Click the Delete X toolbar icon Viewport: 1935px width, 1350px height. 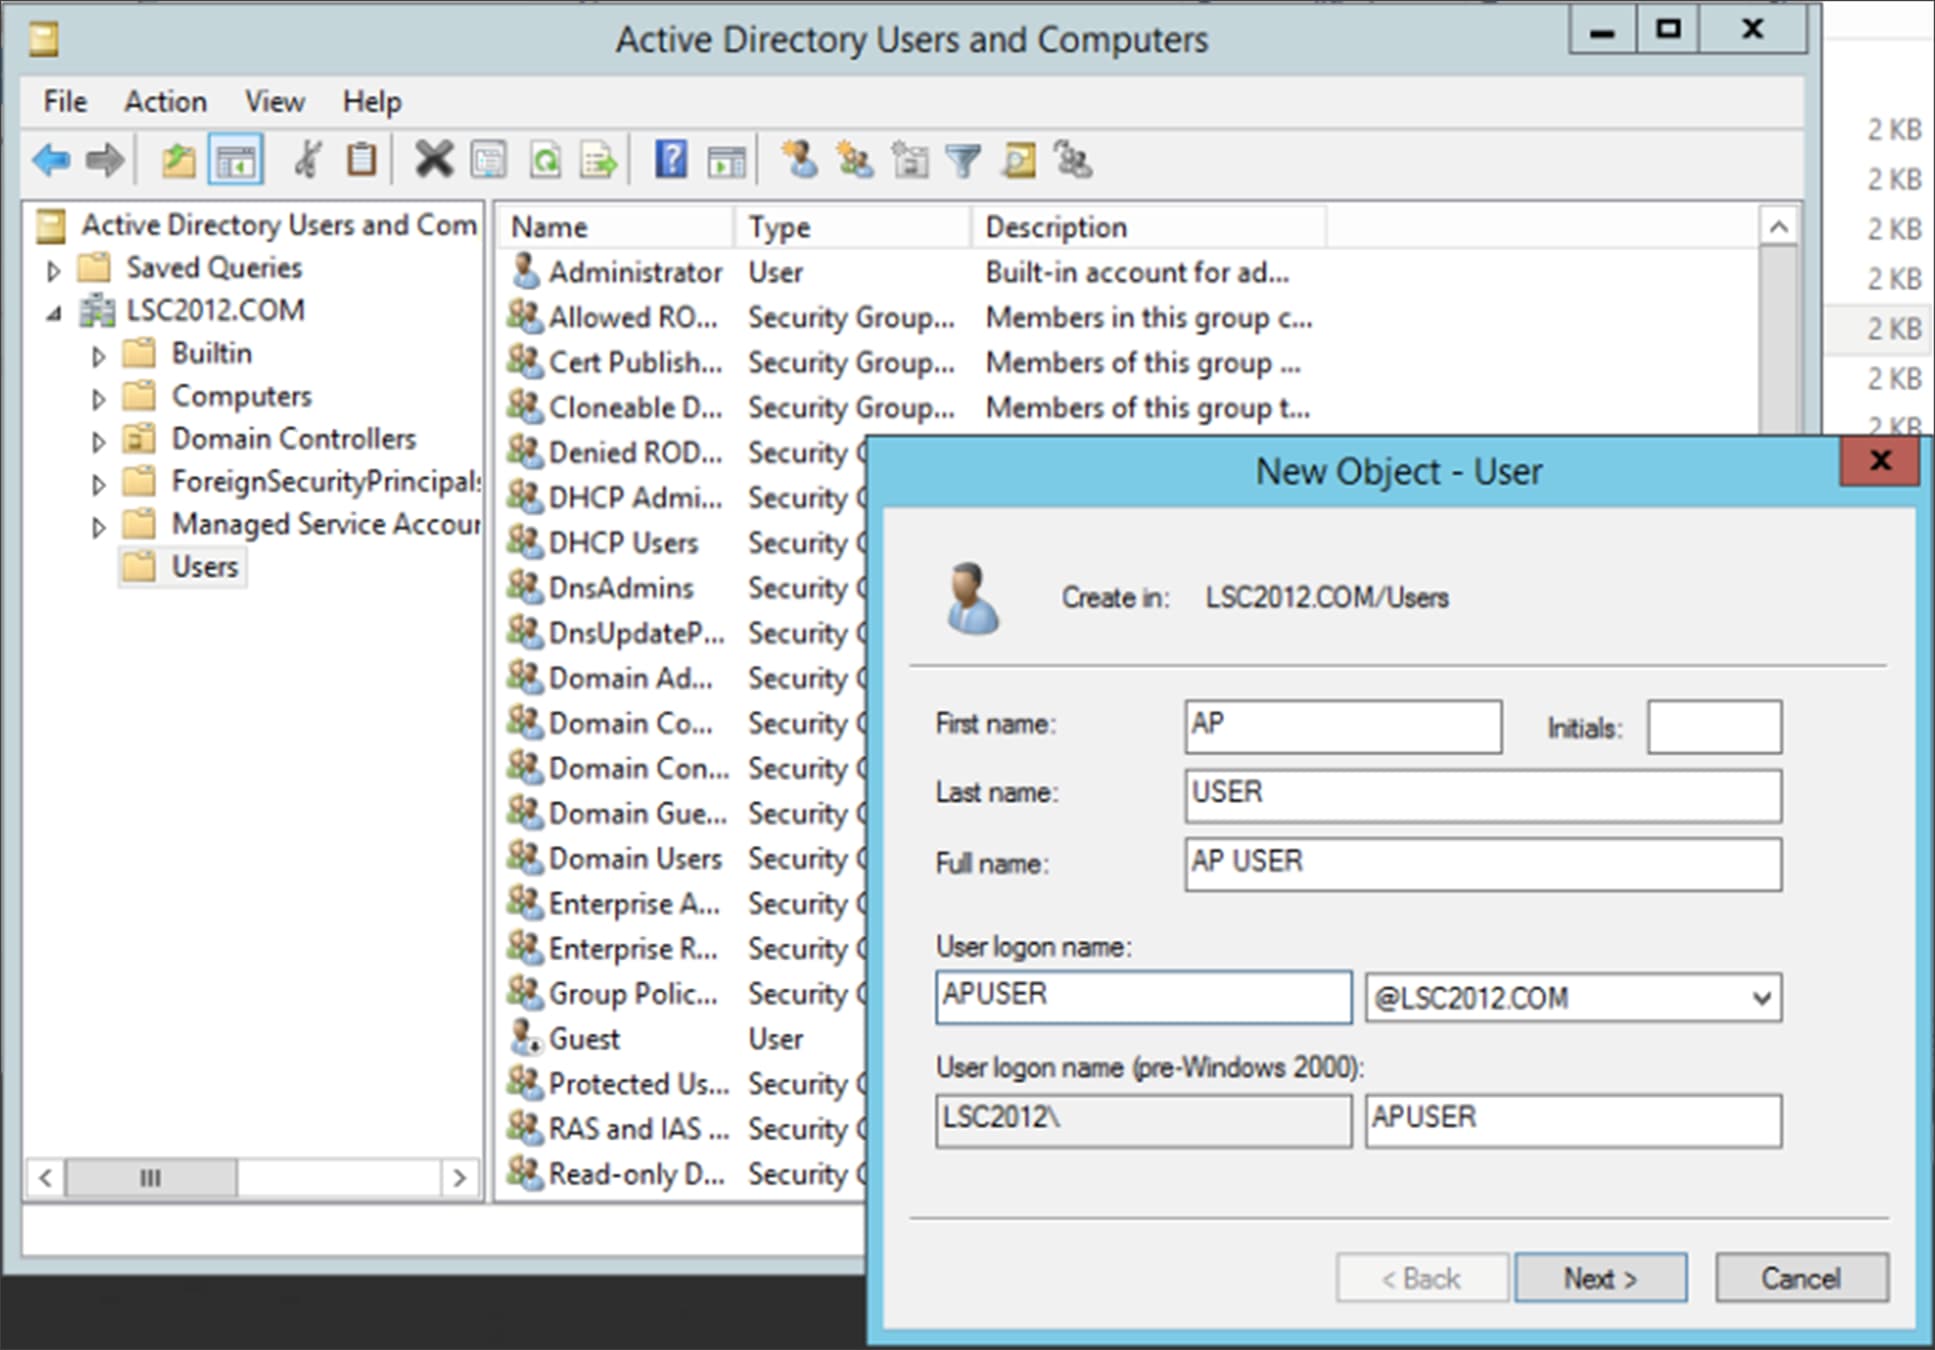tap(433, 160)
